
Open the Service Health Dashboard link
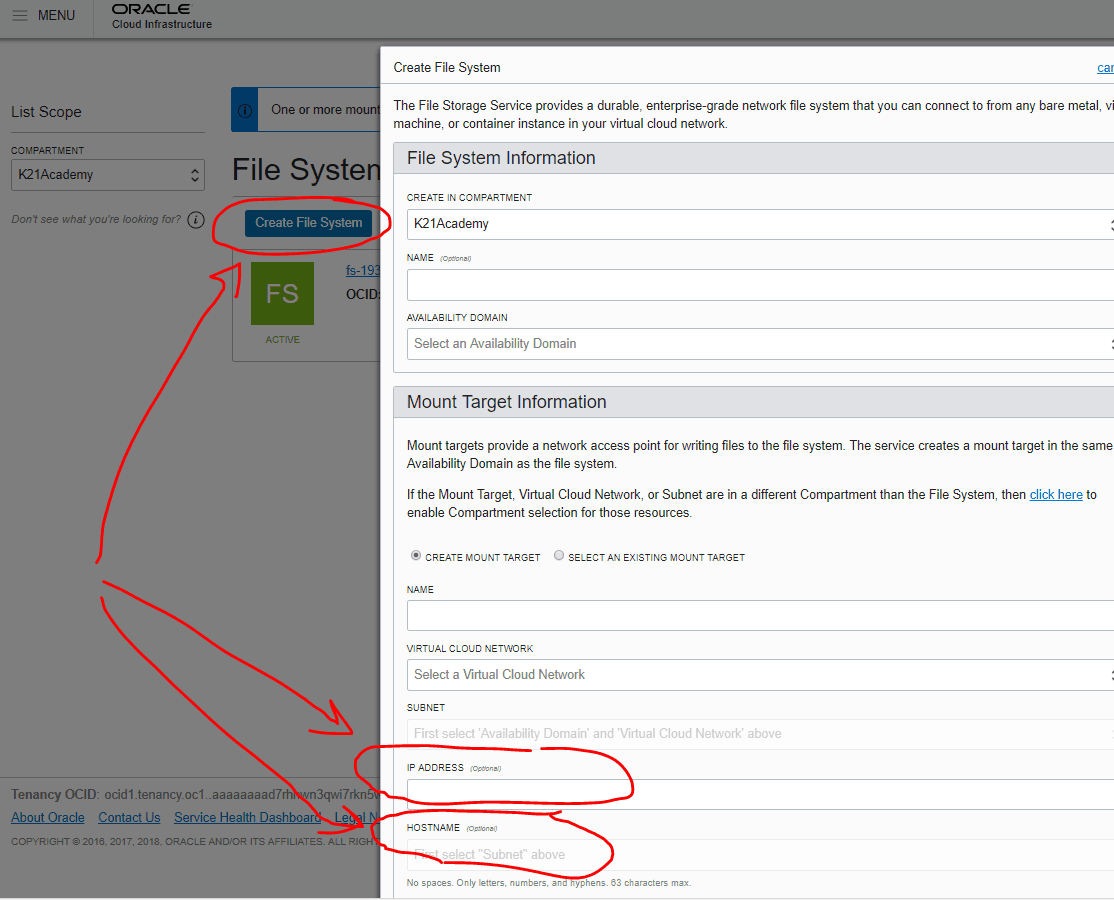pos(247,818)
